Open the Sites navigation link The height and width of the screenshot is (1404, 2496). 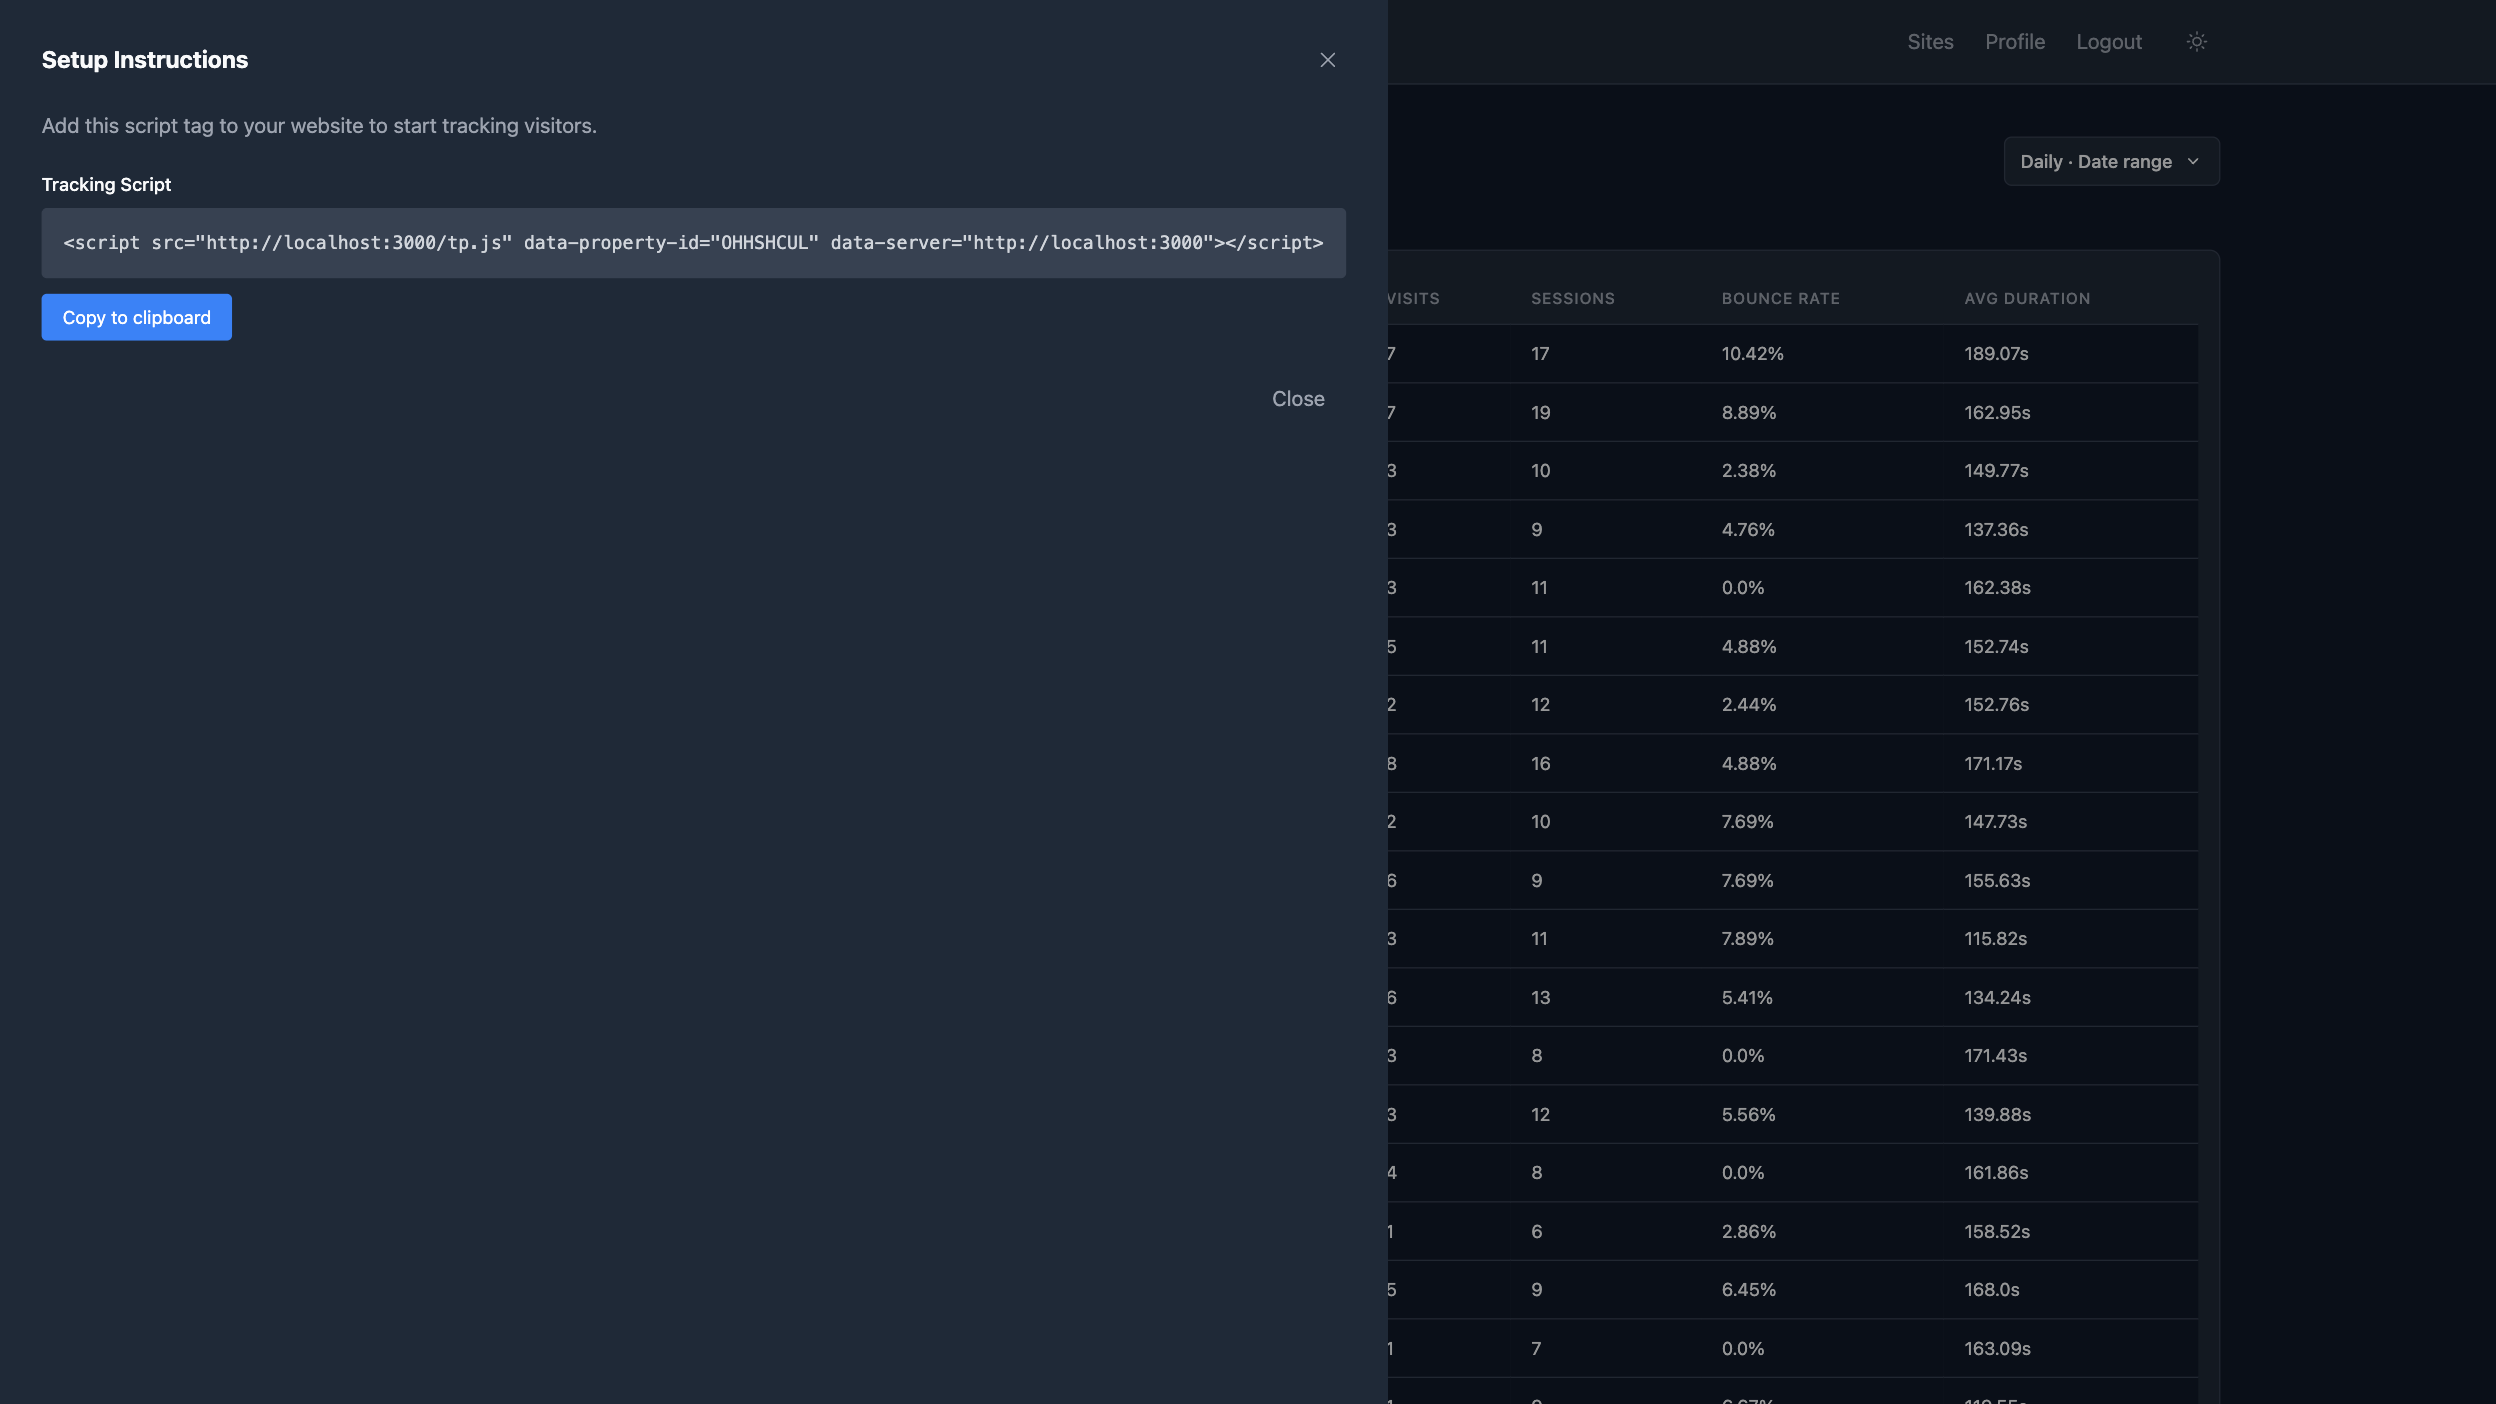point(1930,42)
